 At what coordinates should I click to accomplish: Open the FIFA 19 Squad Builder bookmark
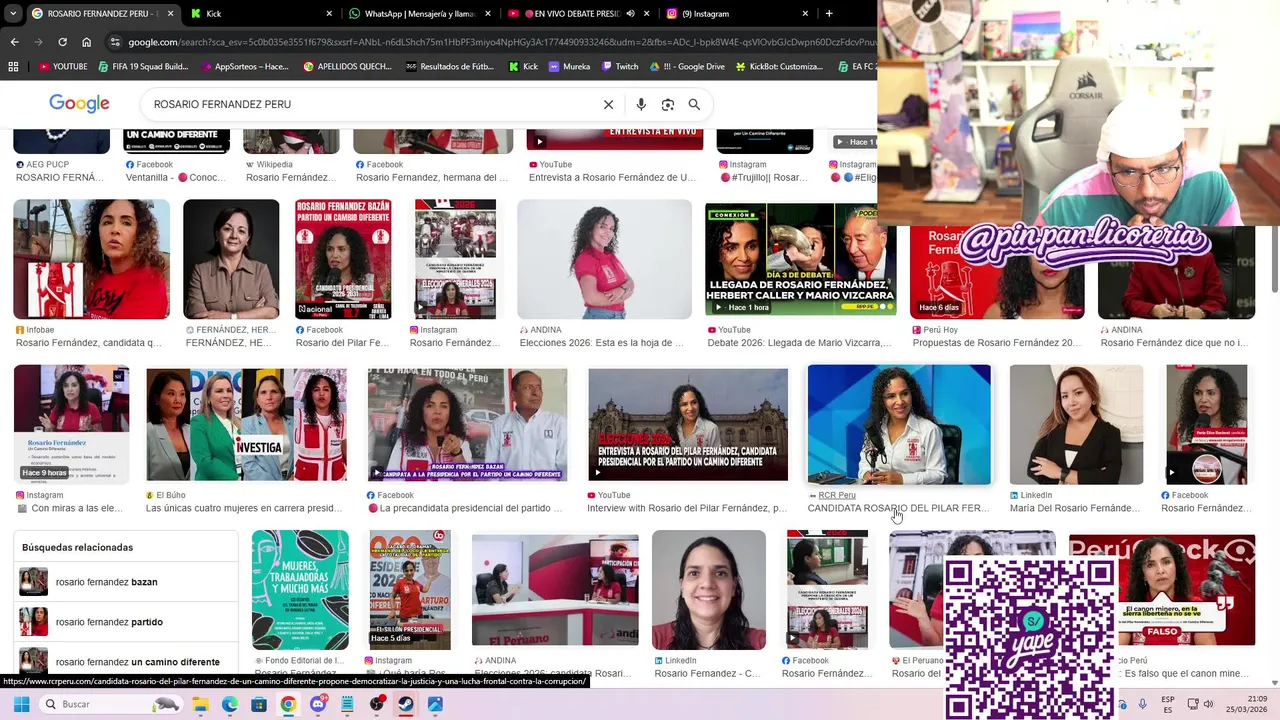pos(143,67)
